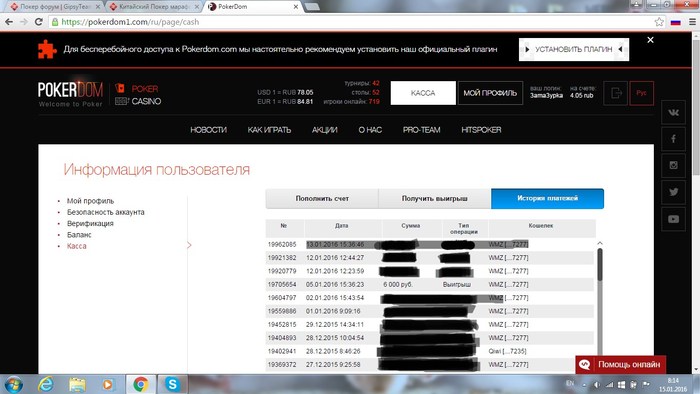Click payment history table scrollbar thumb
700x394 pixels.
(x=600, y=265)
